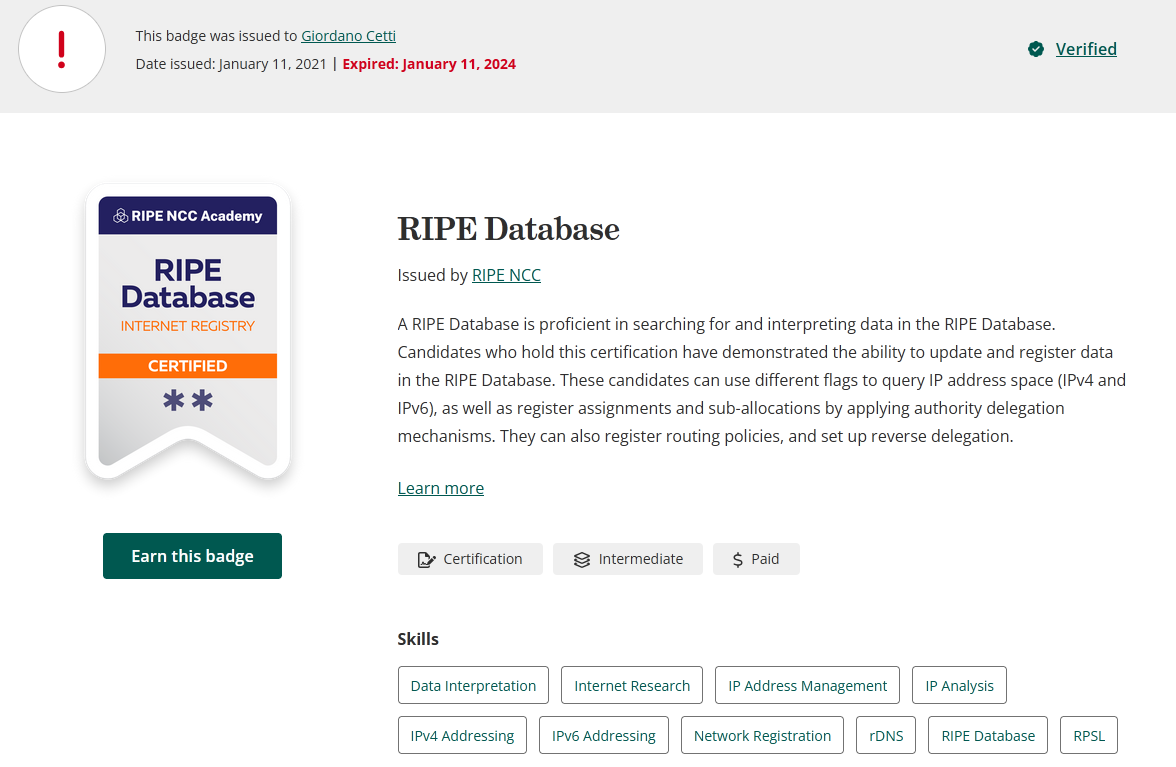
Task: Click the Certification label text
Action: click(482, 559)
